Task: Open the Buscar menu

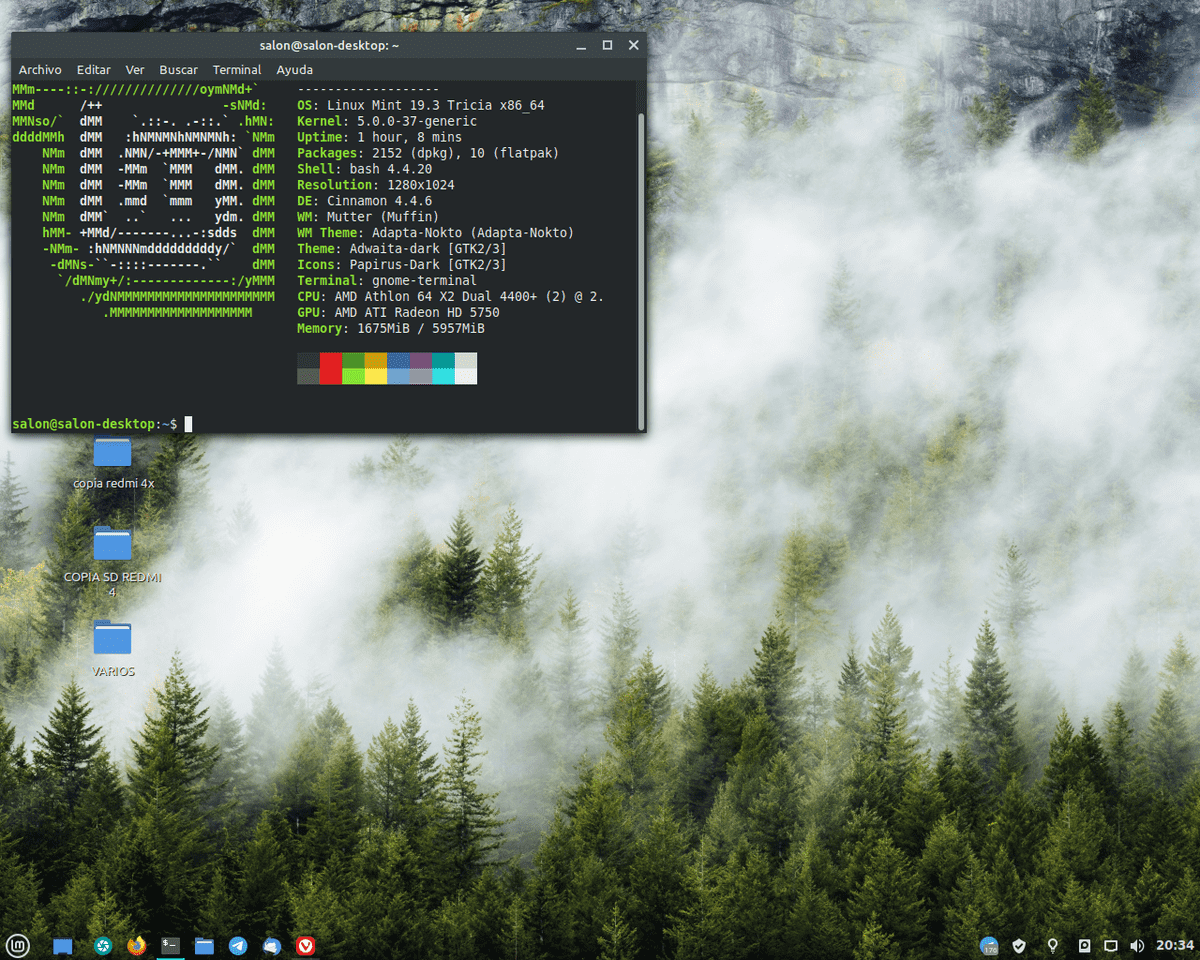Action: coord(179,70)
